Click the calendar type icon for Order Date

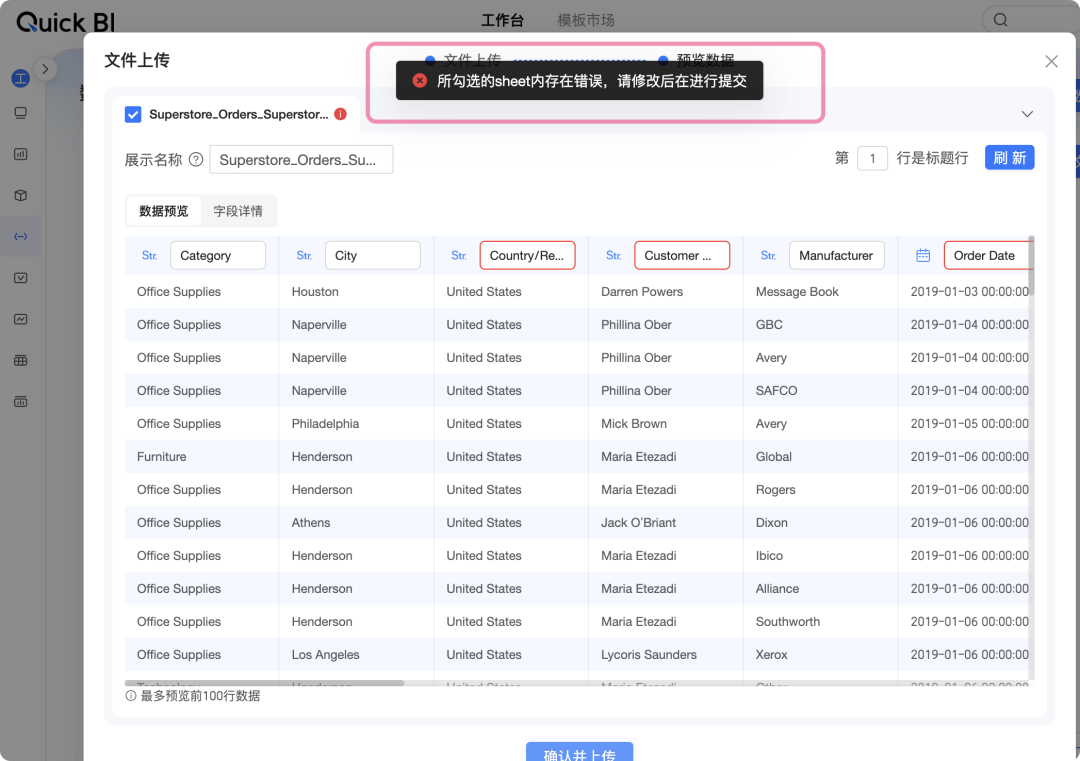coord(923,256)
